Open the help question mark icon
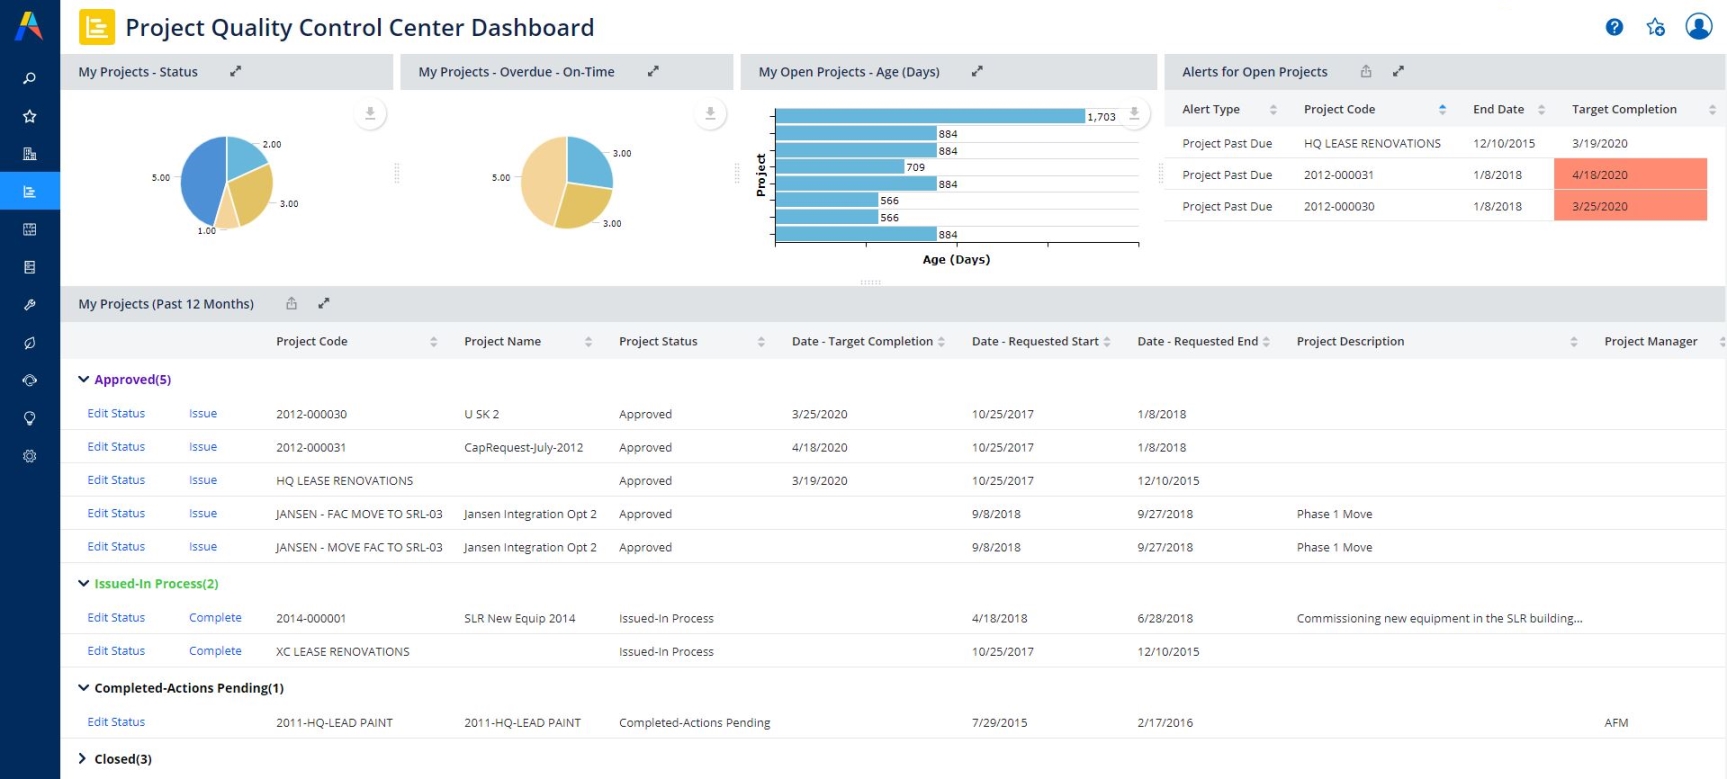Viewport: 1727px width, 779px height. (x=1614, y=27)
